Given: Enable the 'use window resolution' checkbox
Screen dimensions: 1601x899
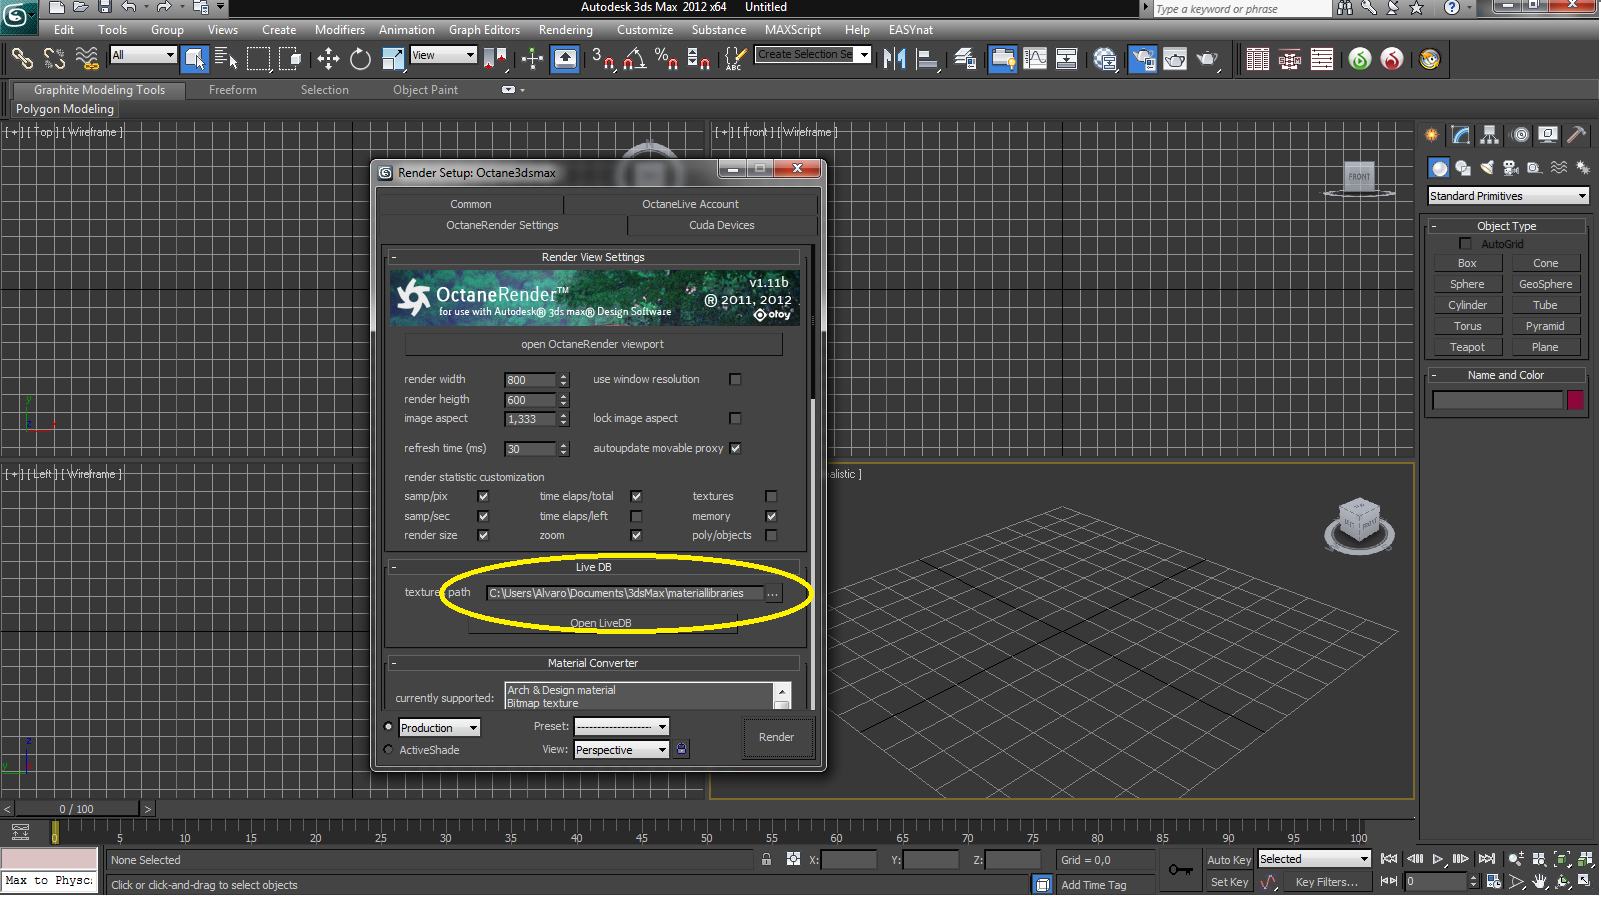Looking at the screenshot, I should tap(735, 380).
